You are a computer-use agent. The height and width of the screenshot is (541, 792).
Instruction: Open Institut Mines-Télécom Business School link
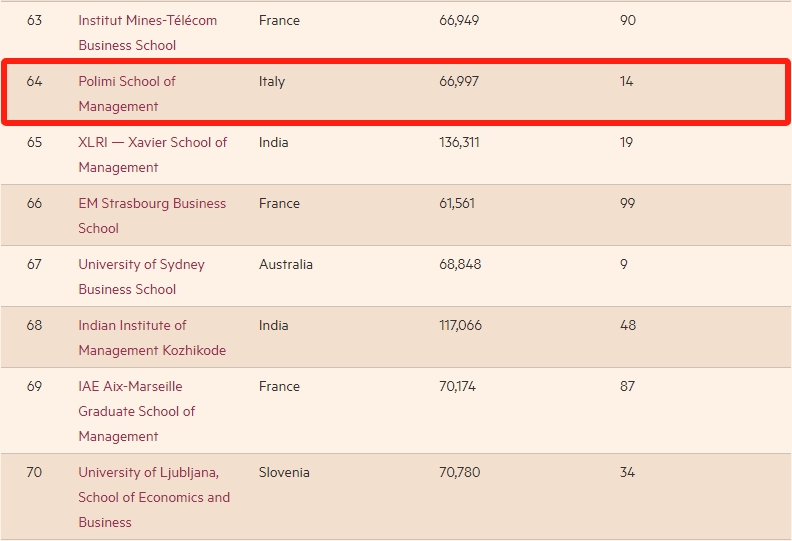(x=147, y=33)
